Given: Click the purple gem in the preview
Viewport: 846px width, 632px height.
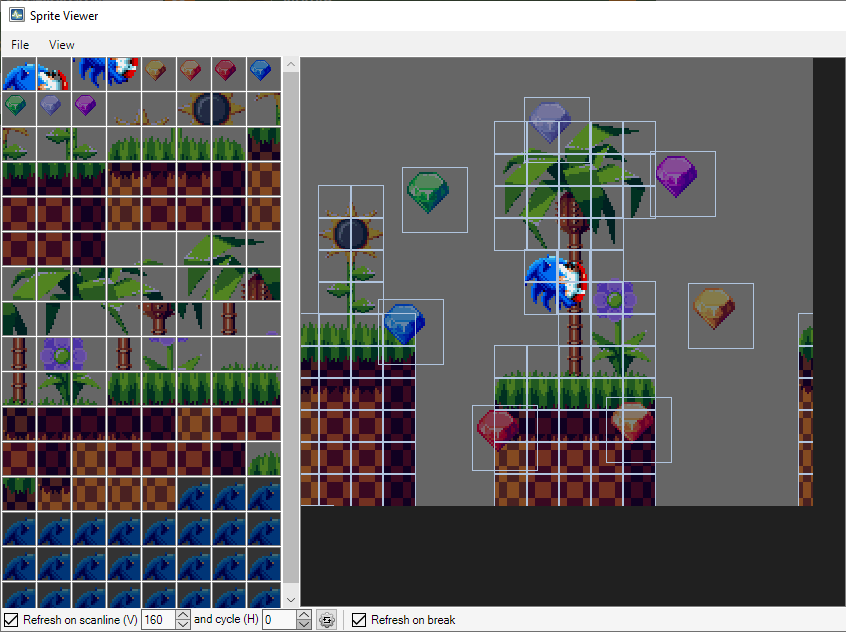Looking at the screenshot, I should tap(676, 176).
